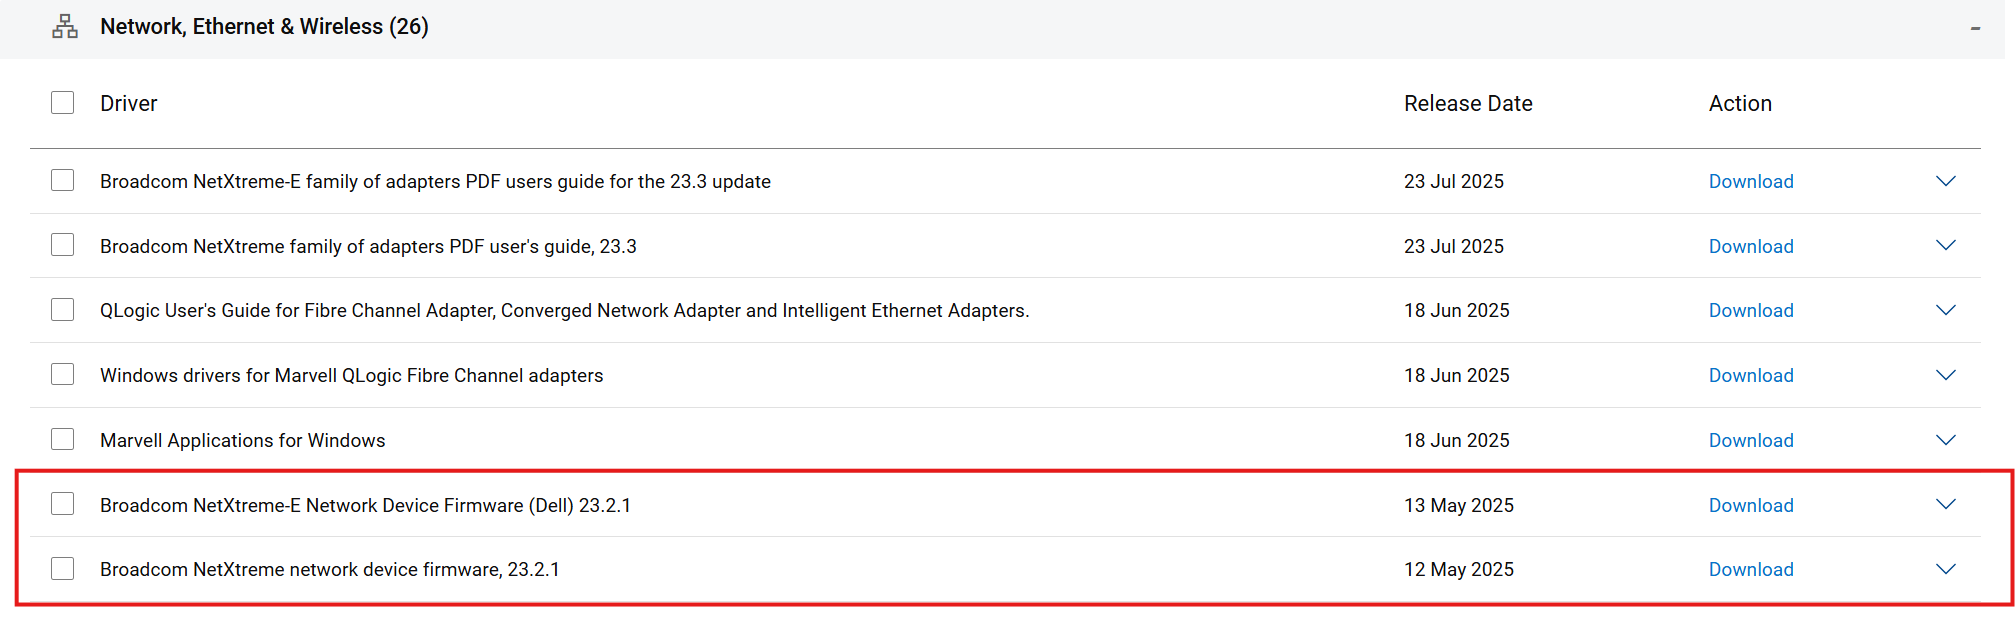Click the Network, Ethernet & Wireless section header

[x=262, y=26]
